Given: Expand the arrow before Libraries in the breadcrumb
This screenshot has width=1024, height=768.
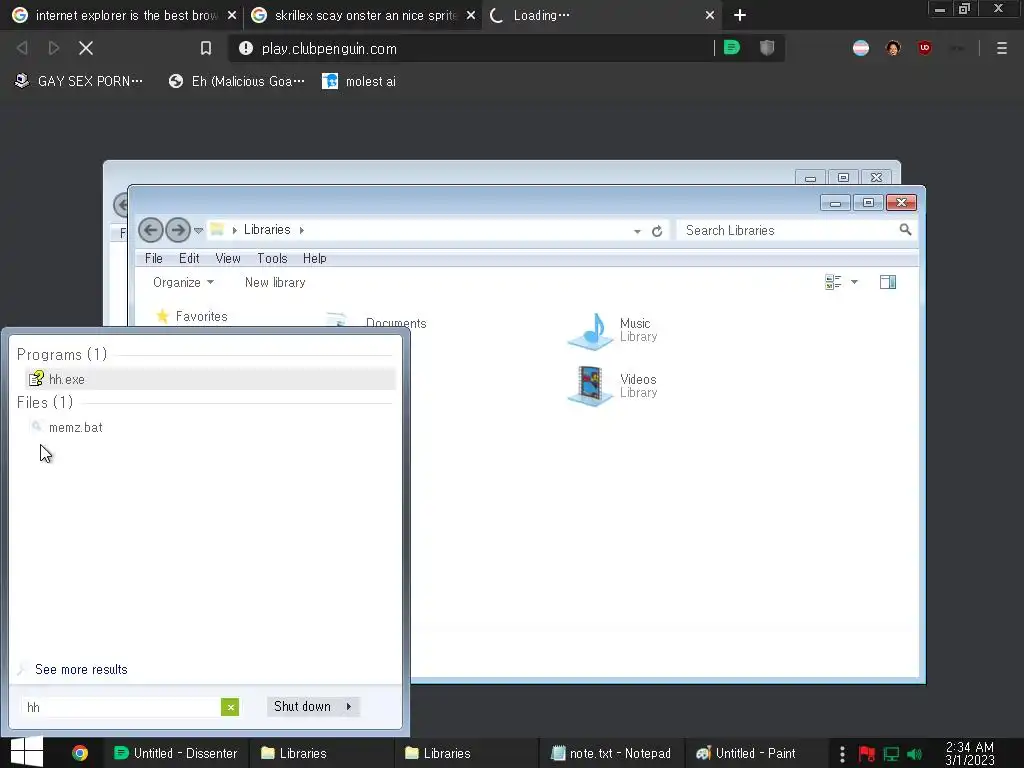Looking at the screenshot, I should click(x=234, y=231).
